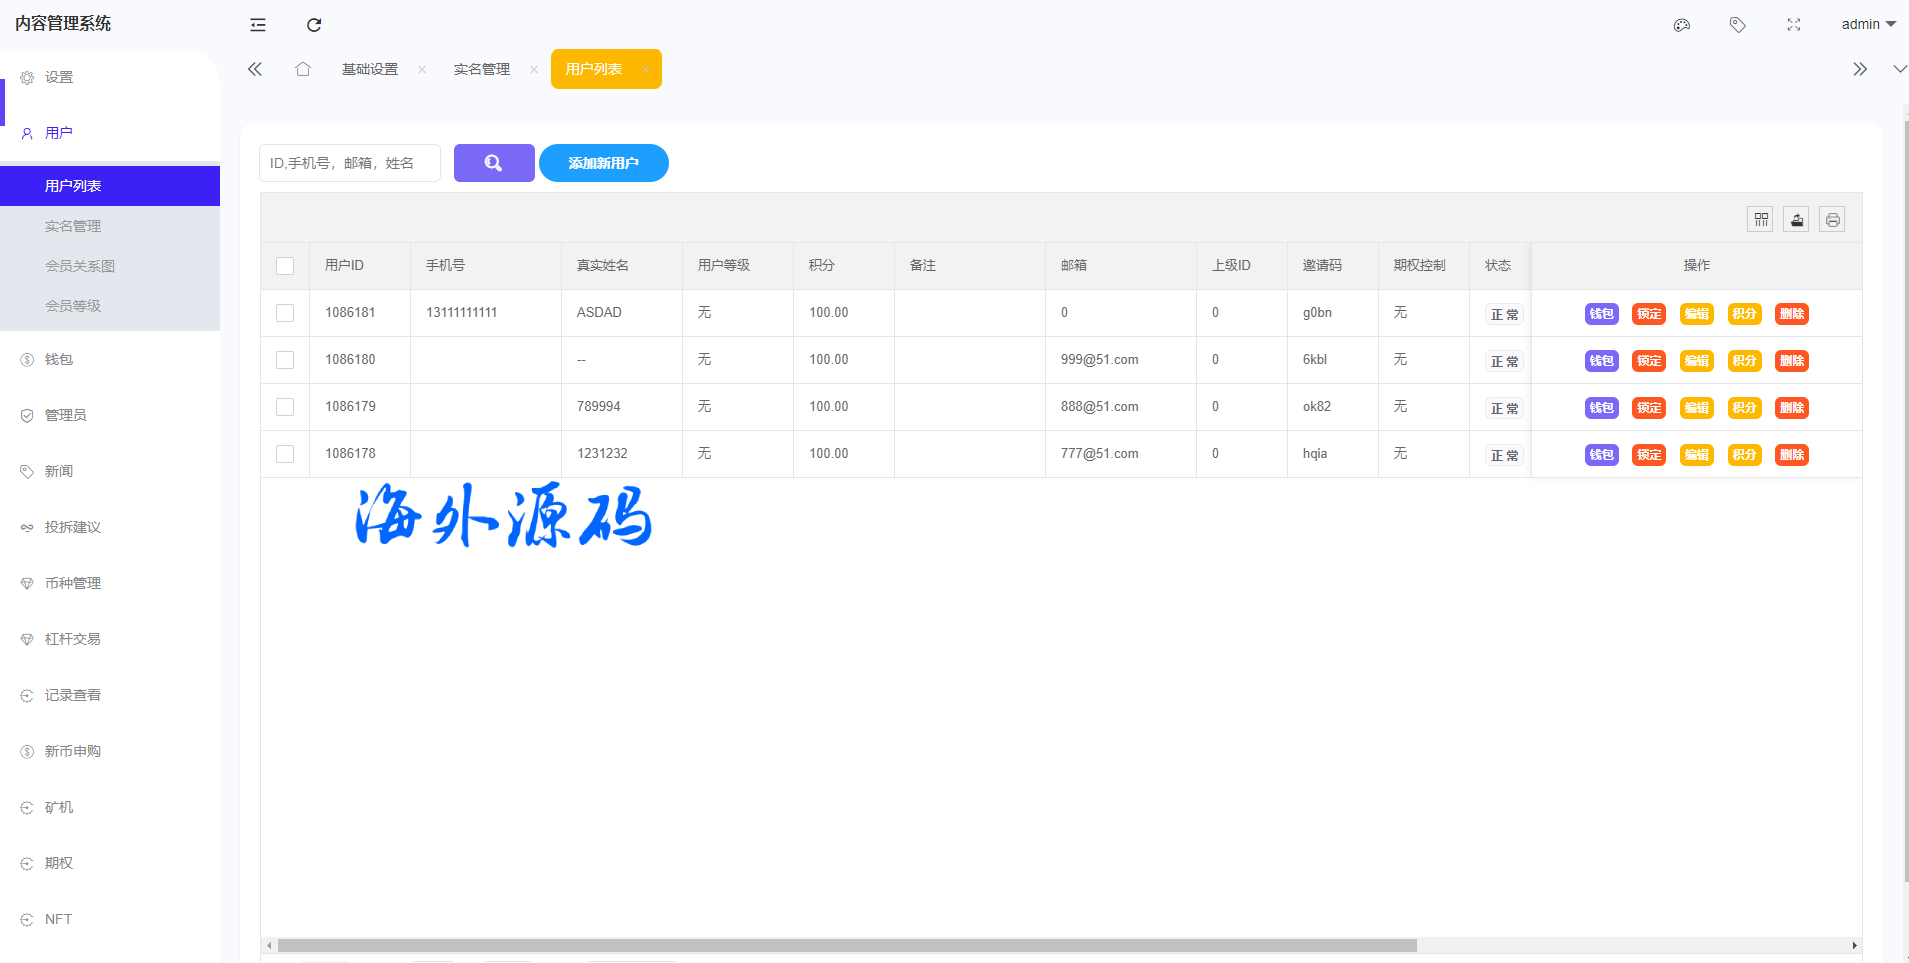The height and width of the screenshot is (963, 1909).
Task: Enter fullscreen using the expand icon
Action: (x=1794, y=25)
